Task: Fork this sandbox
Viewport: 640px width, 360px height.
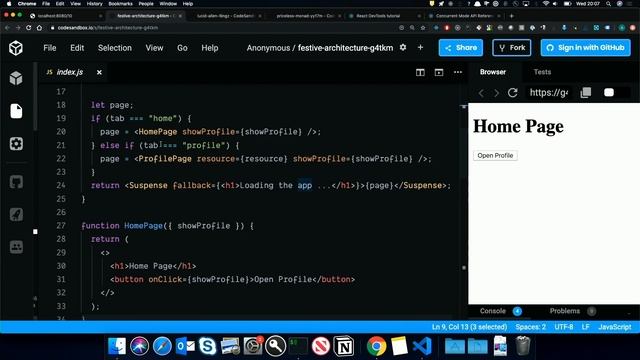Action: (511, 48)
